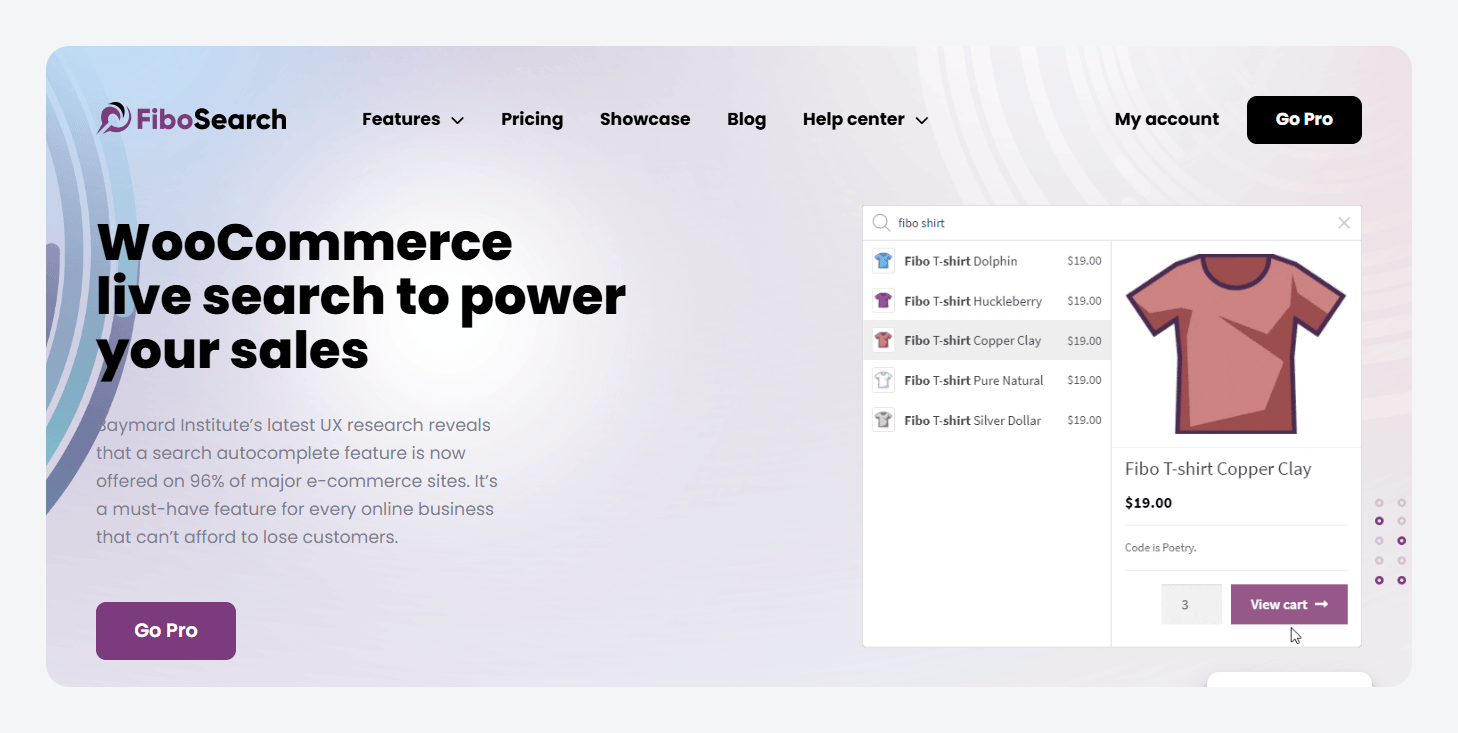Click the $19.00 price in product details
1458x733 pixels.
1148,503
